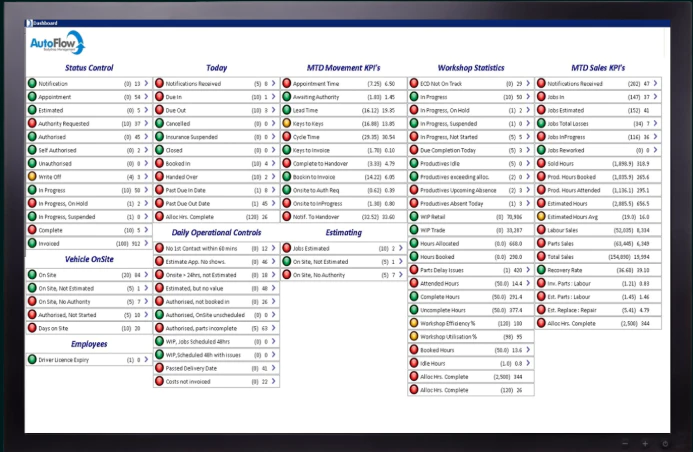
Task: Click the MTD Movement KPI's heading
Action: pos(343,68)
